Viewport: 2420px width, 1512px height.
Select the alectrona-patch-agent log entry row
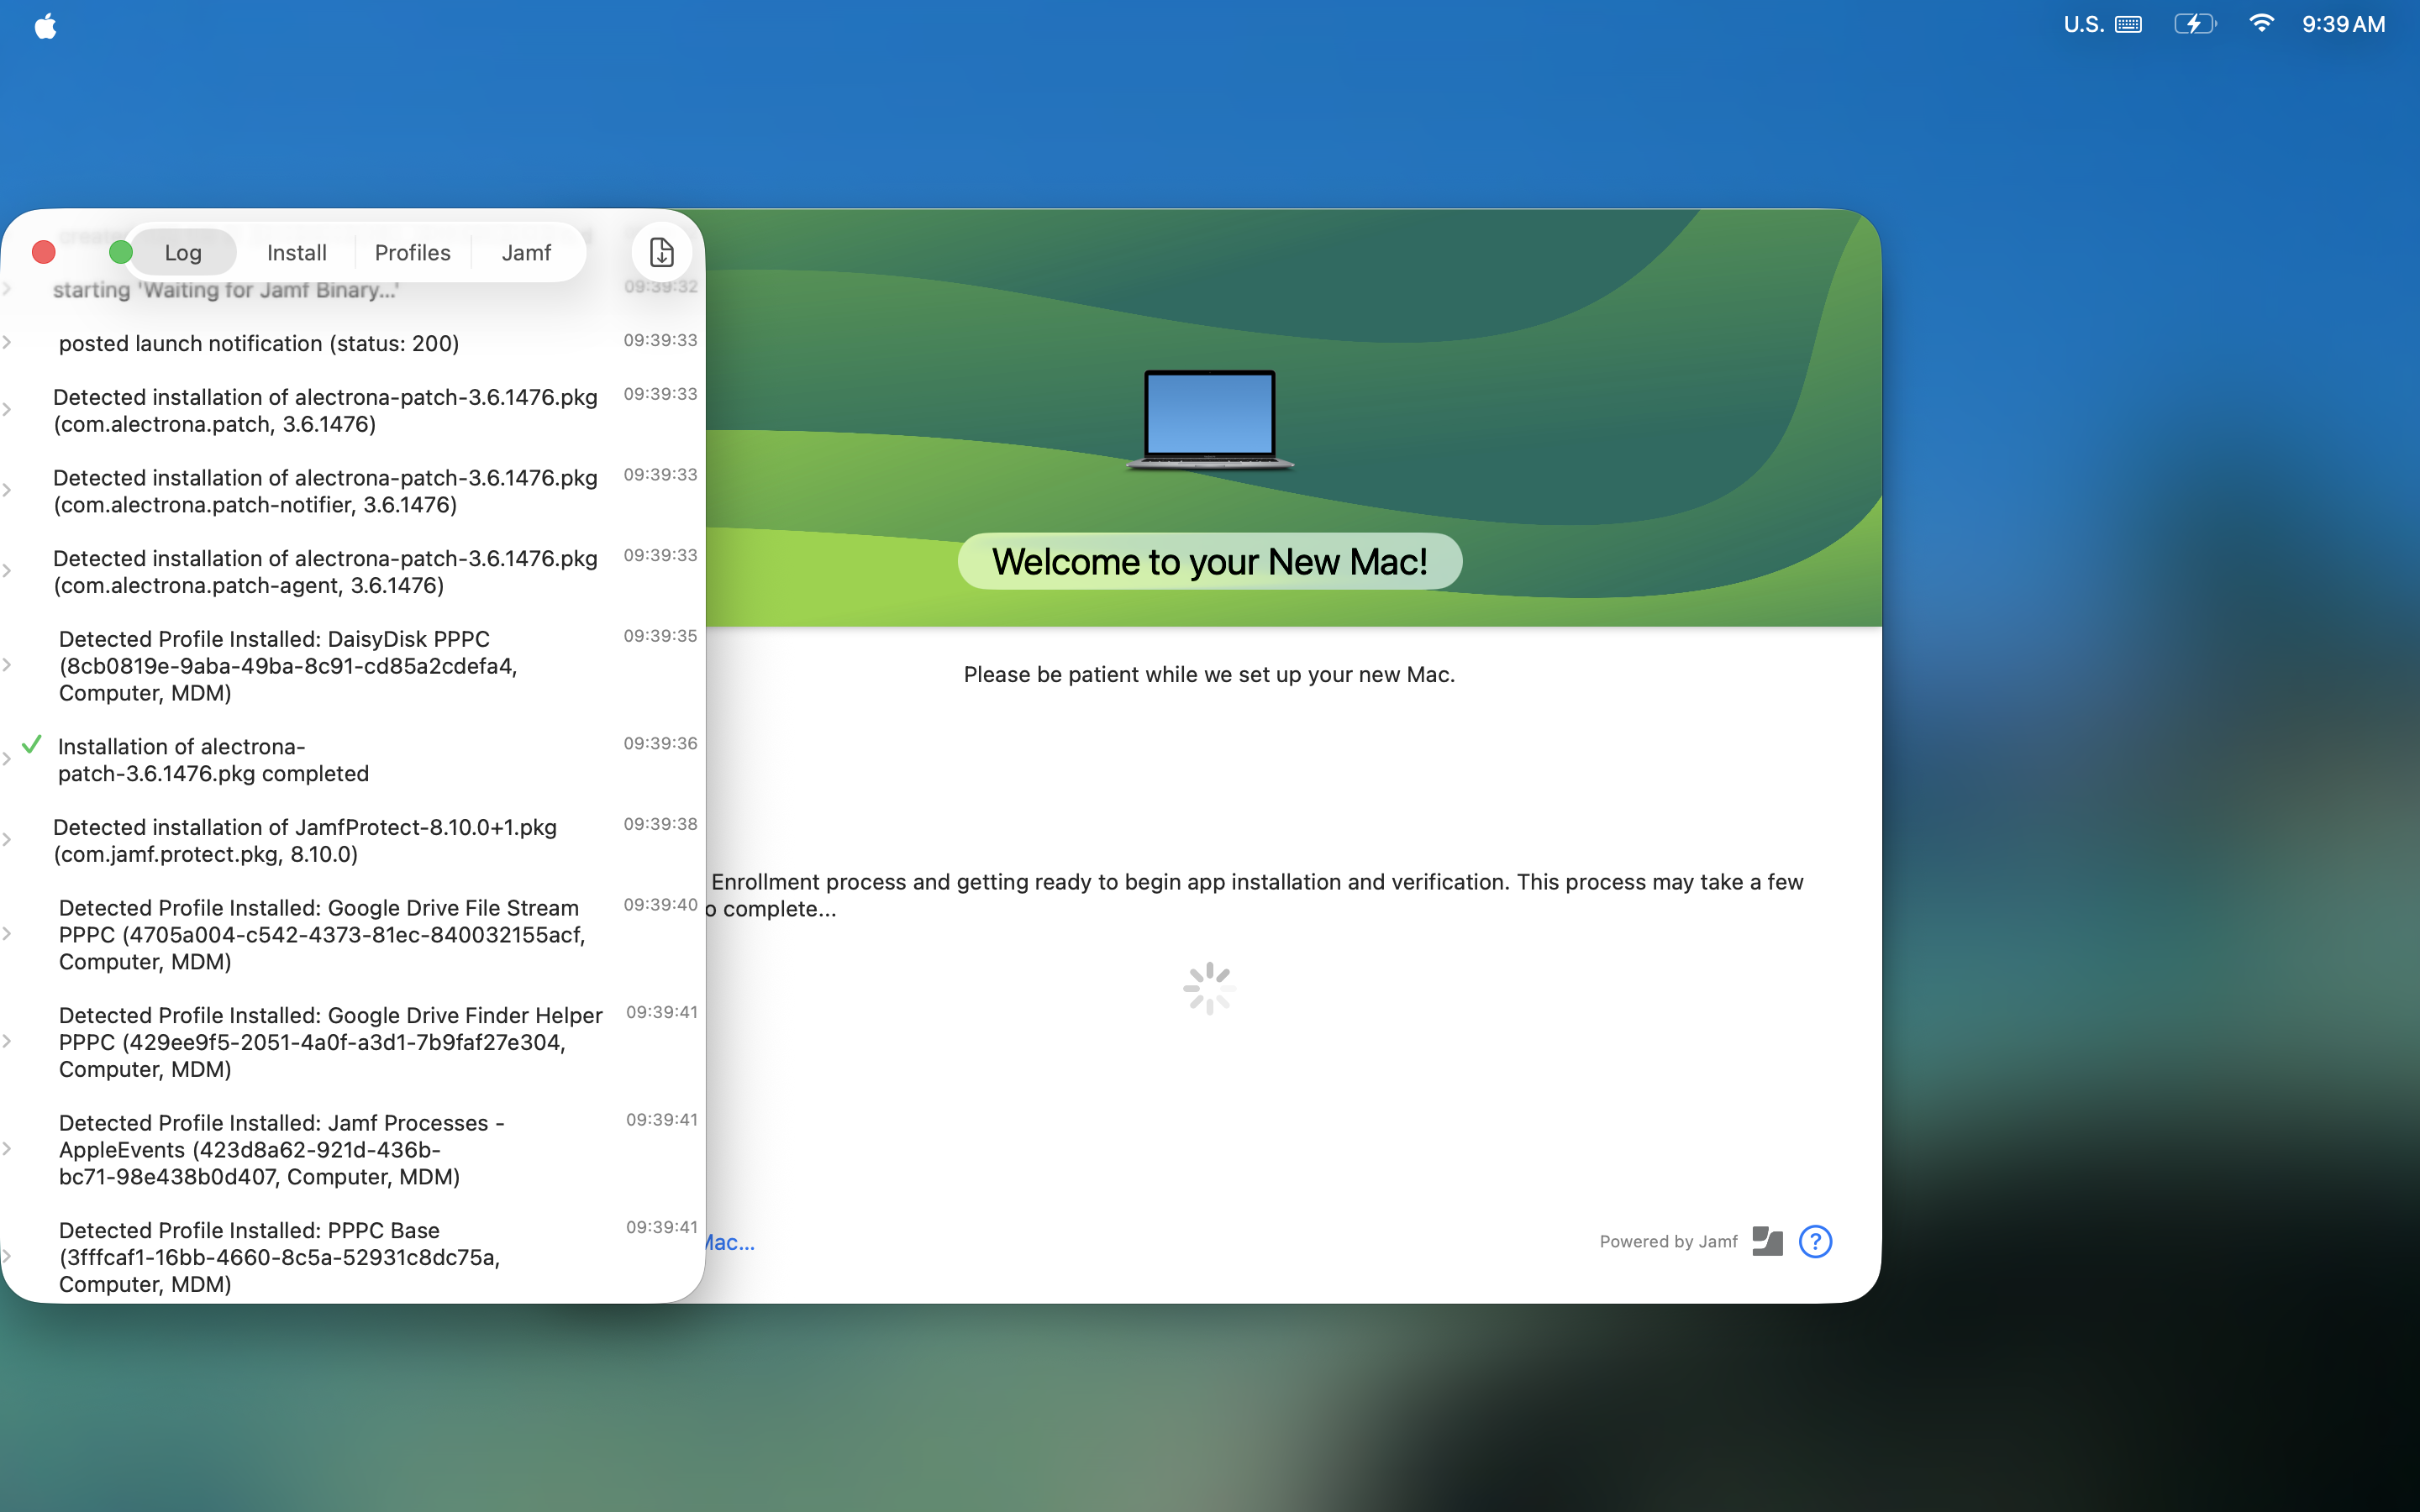pos(325,571)
